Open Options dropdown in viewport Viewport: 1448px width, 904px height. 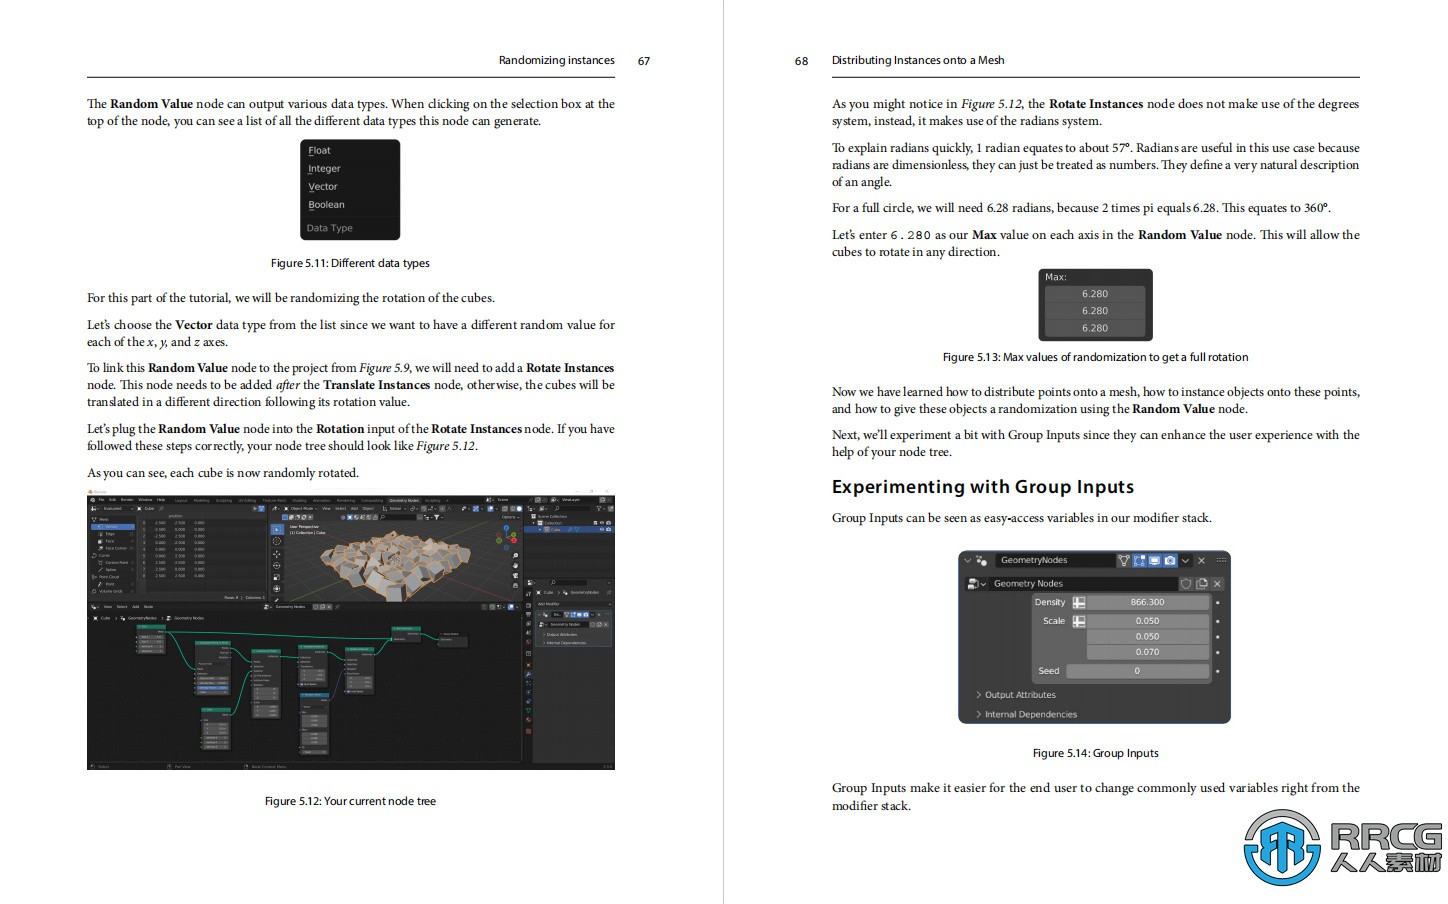[x=511, y=517]
